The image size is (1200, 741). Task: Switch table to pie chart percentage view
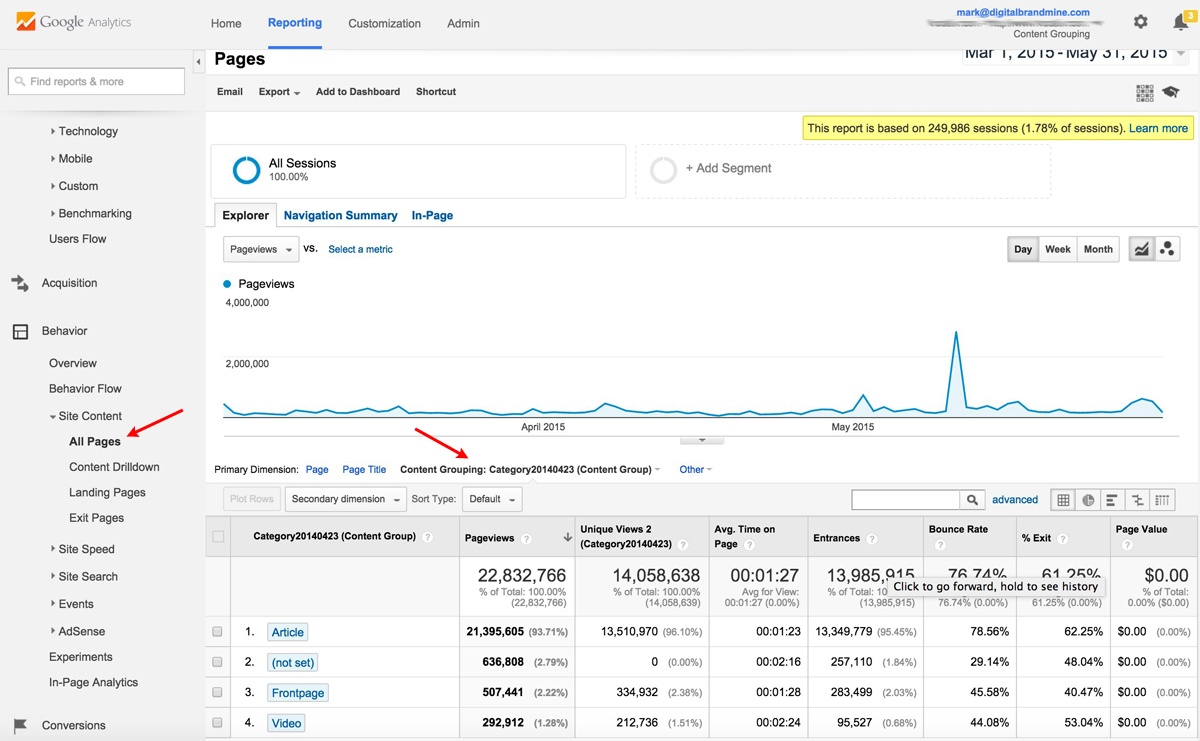(1088, 500)
